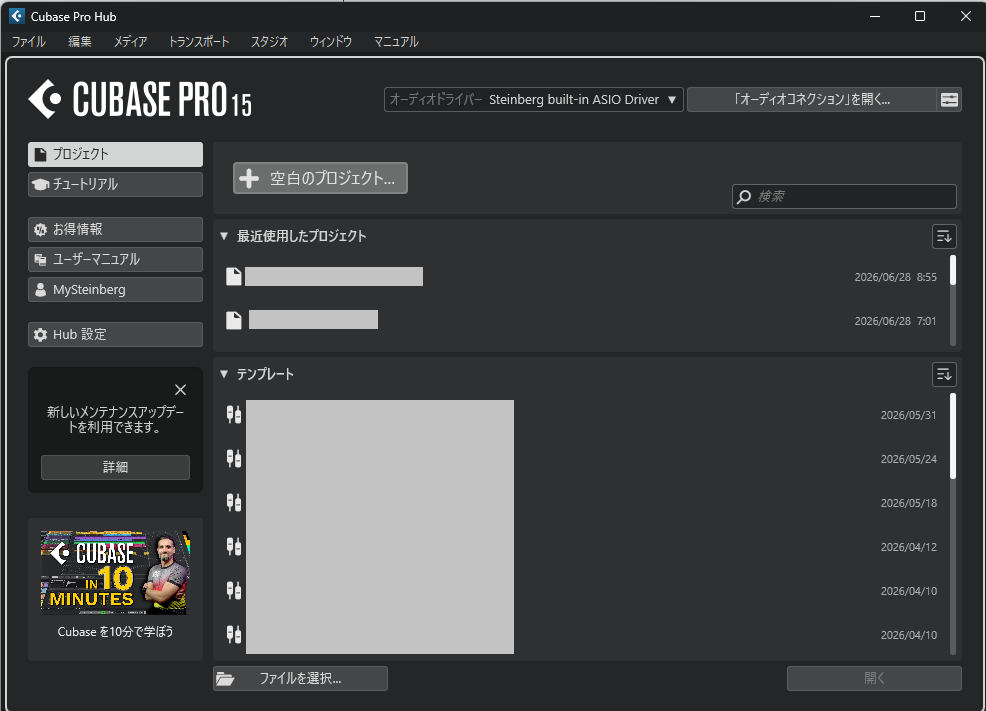
Task: Click the magnifier search icon
Action: [744, 197]
